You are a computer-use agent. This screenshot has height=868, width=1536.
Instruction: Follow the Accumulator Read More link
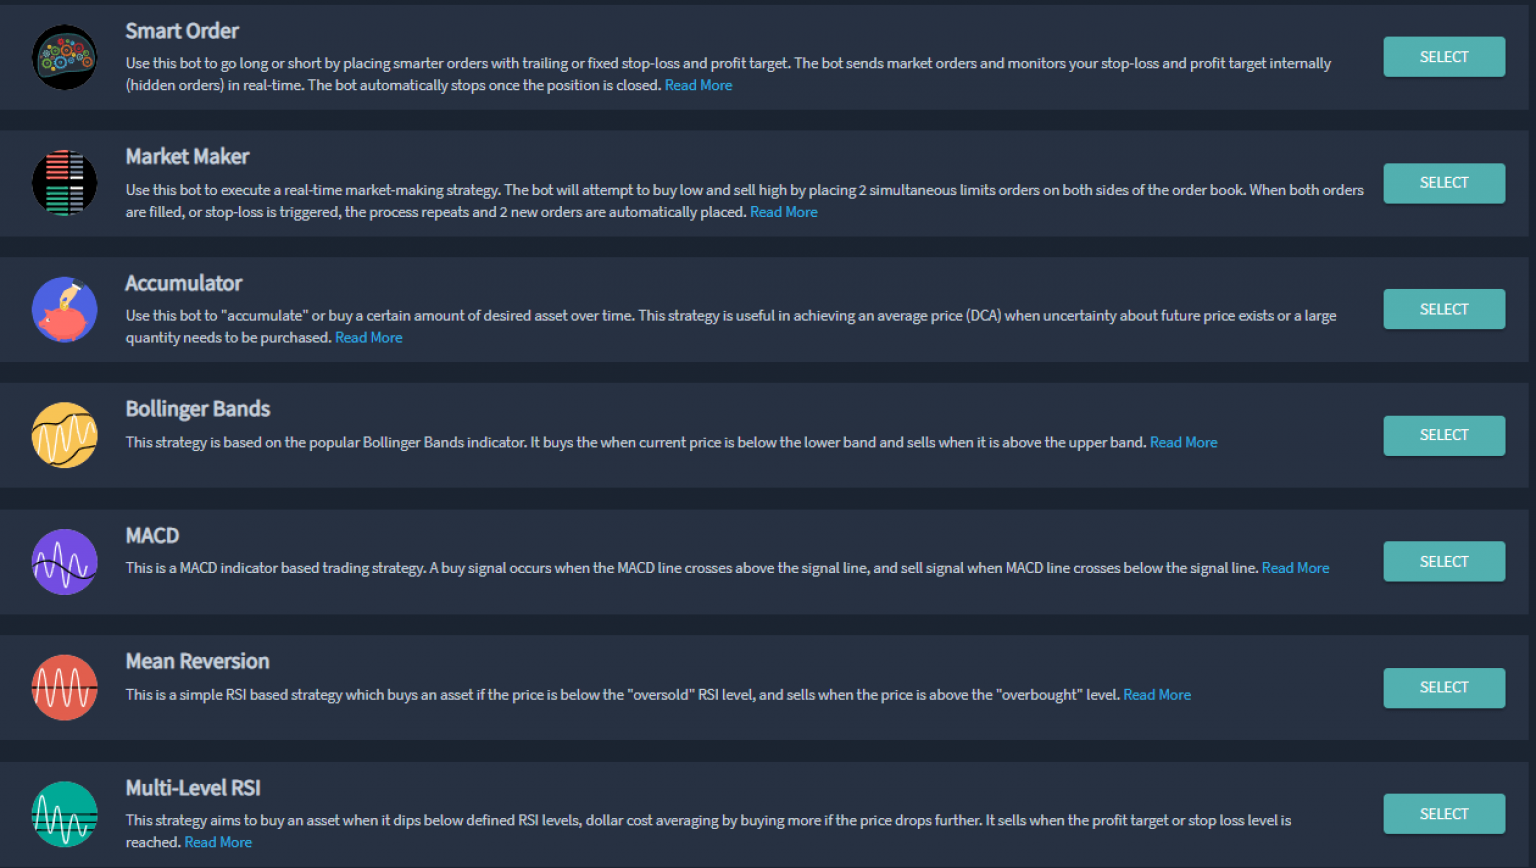click(368, 338)
